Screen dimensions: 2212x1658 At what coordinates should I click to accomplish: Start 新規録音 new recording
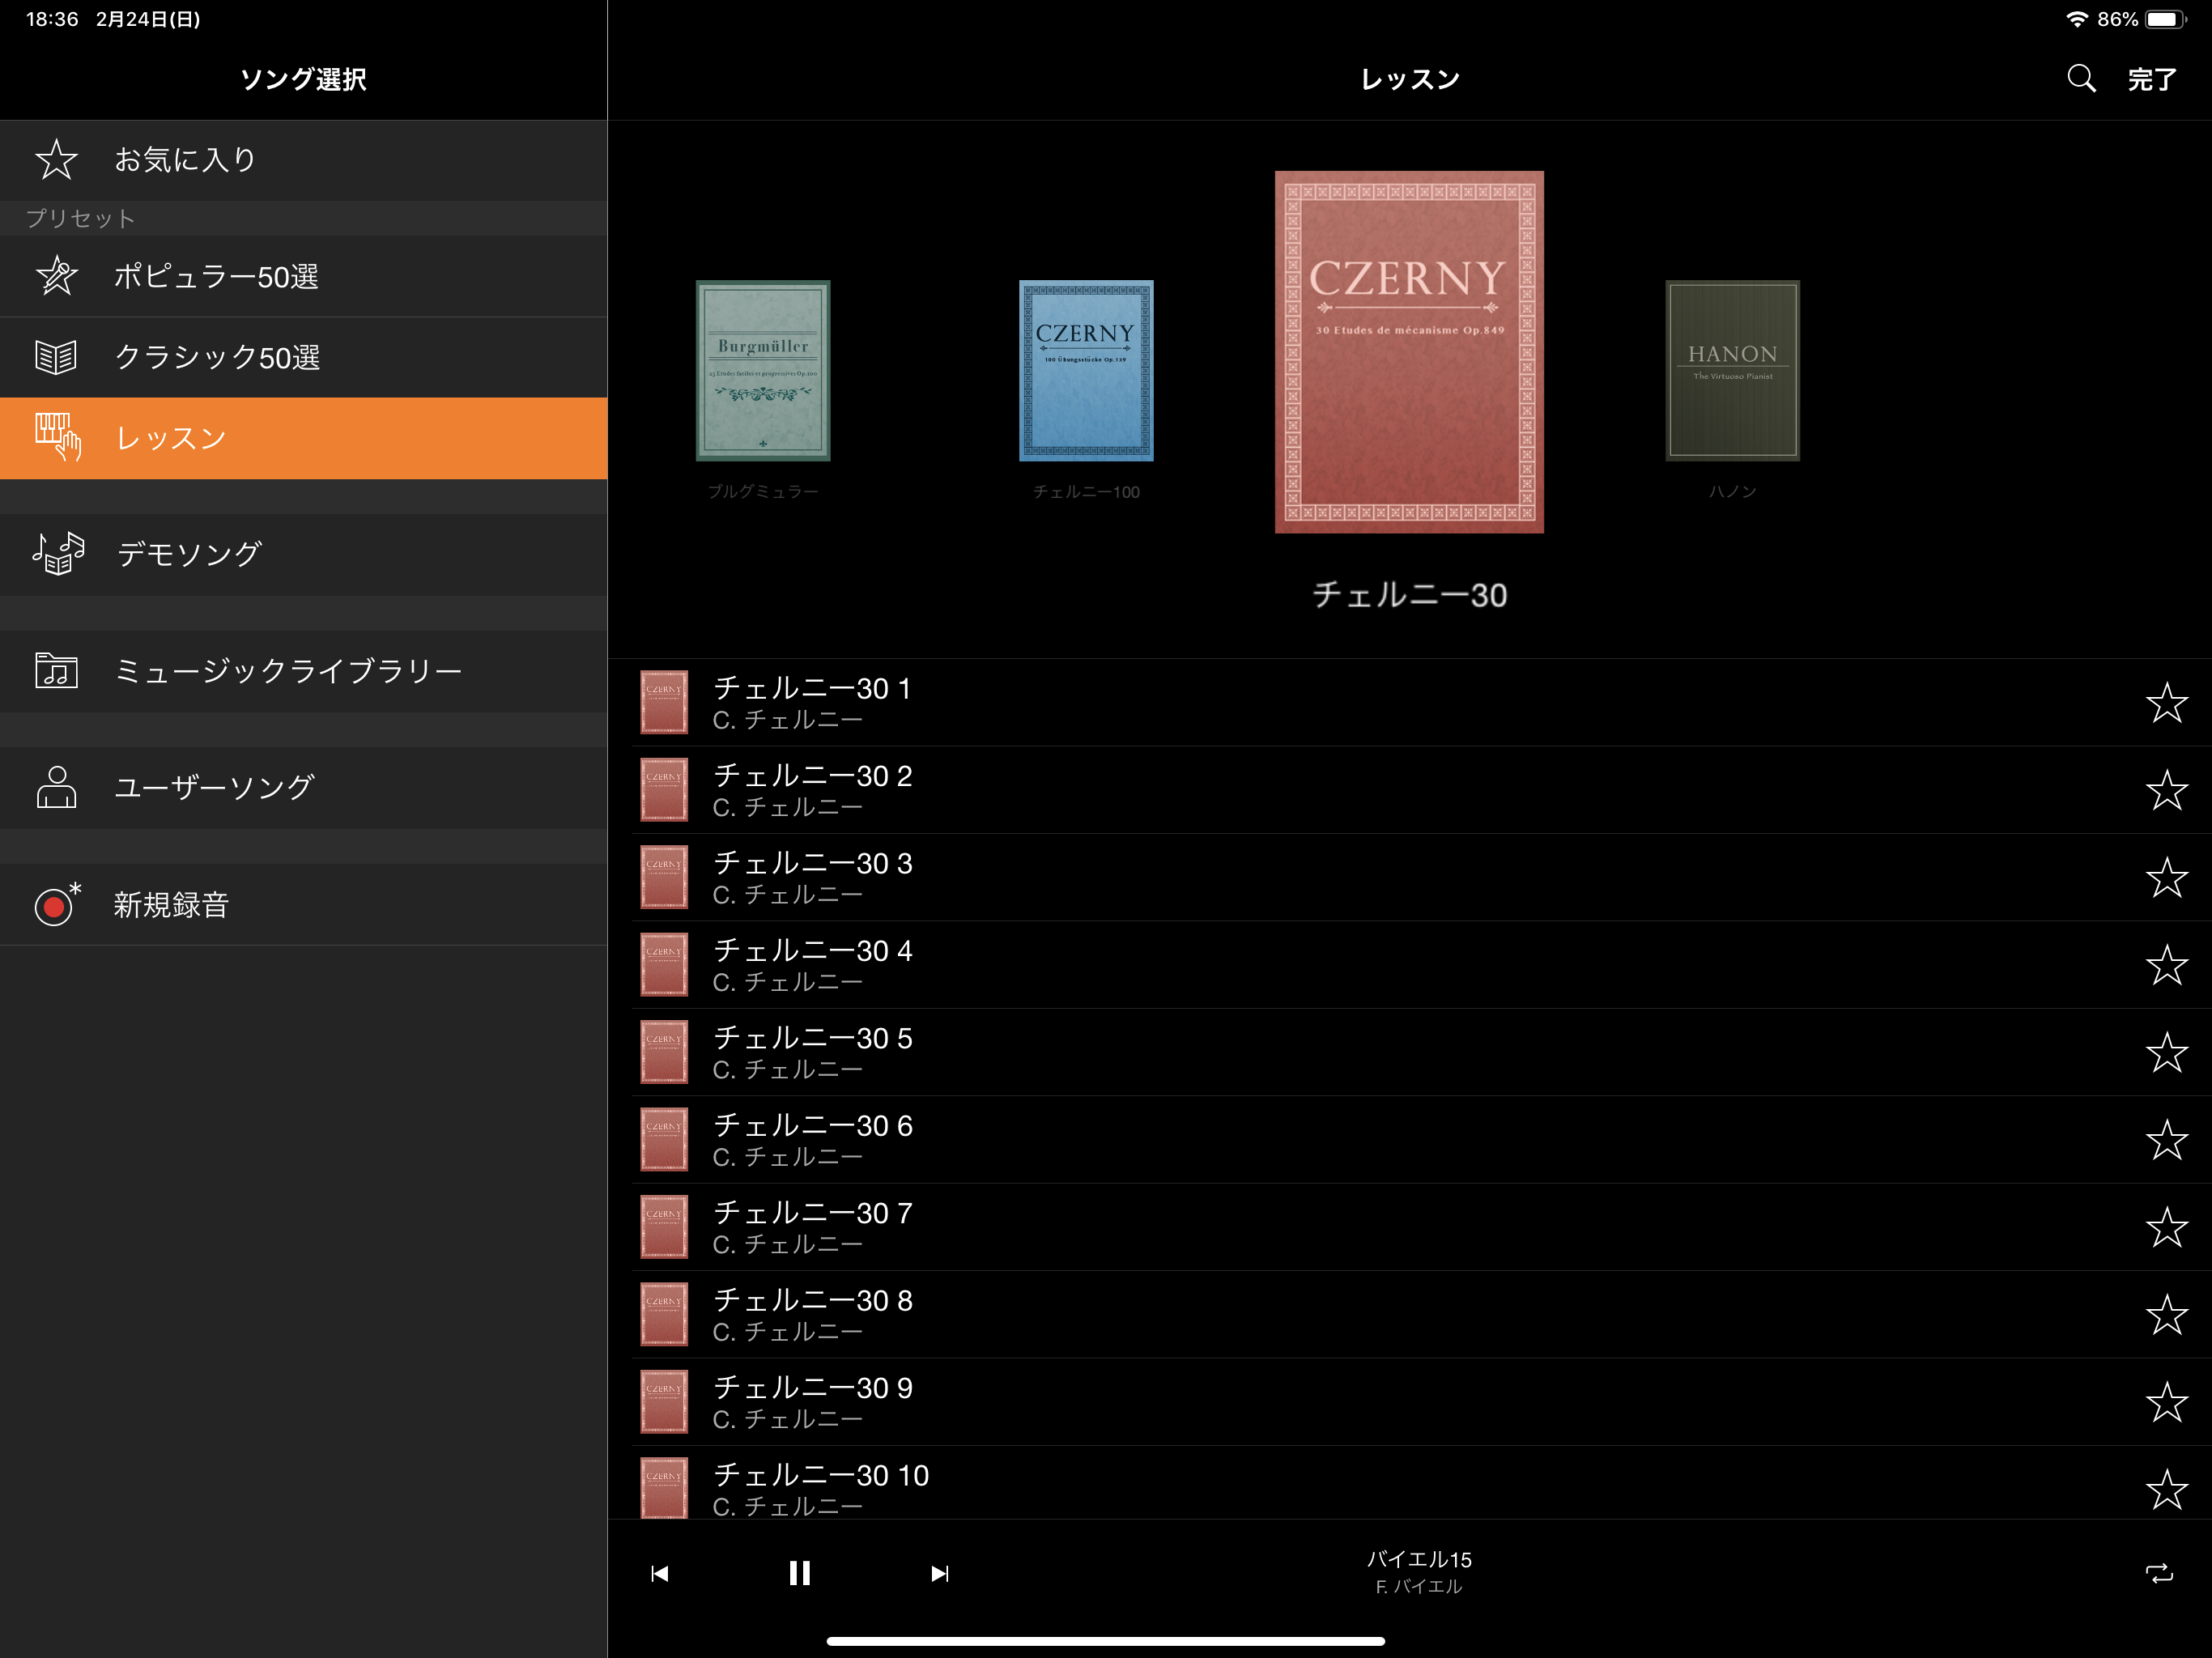pyautogui.click(x=303, y=905)
